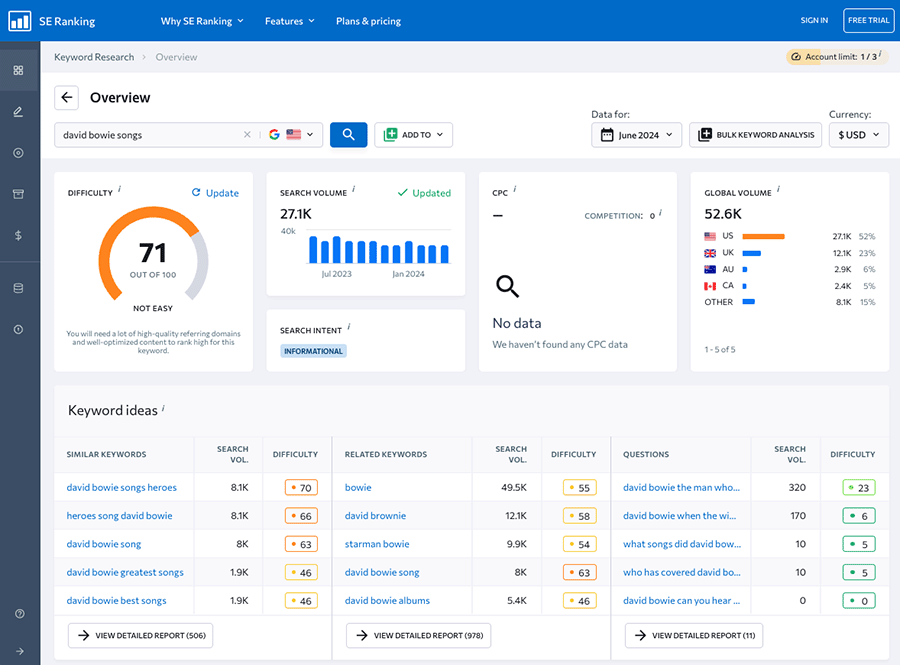Screen dimensions: 900x665
Task: Click the orange US volume bar
Action: [x=763, y=236]
